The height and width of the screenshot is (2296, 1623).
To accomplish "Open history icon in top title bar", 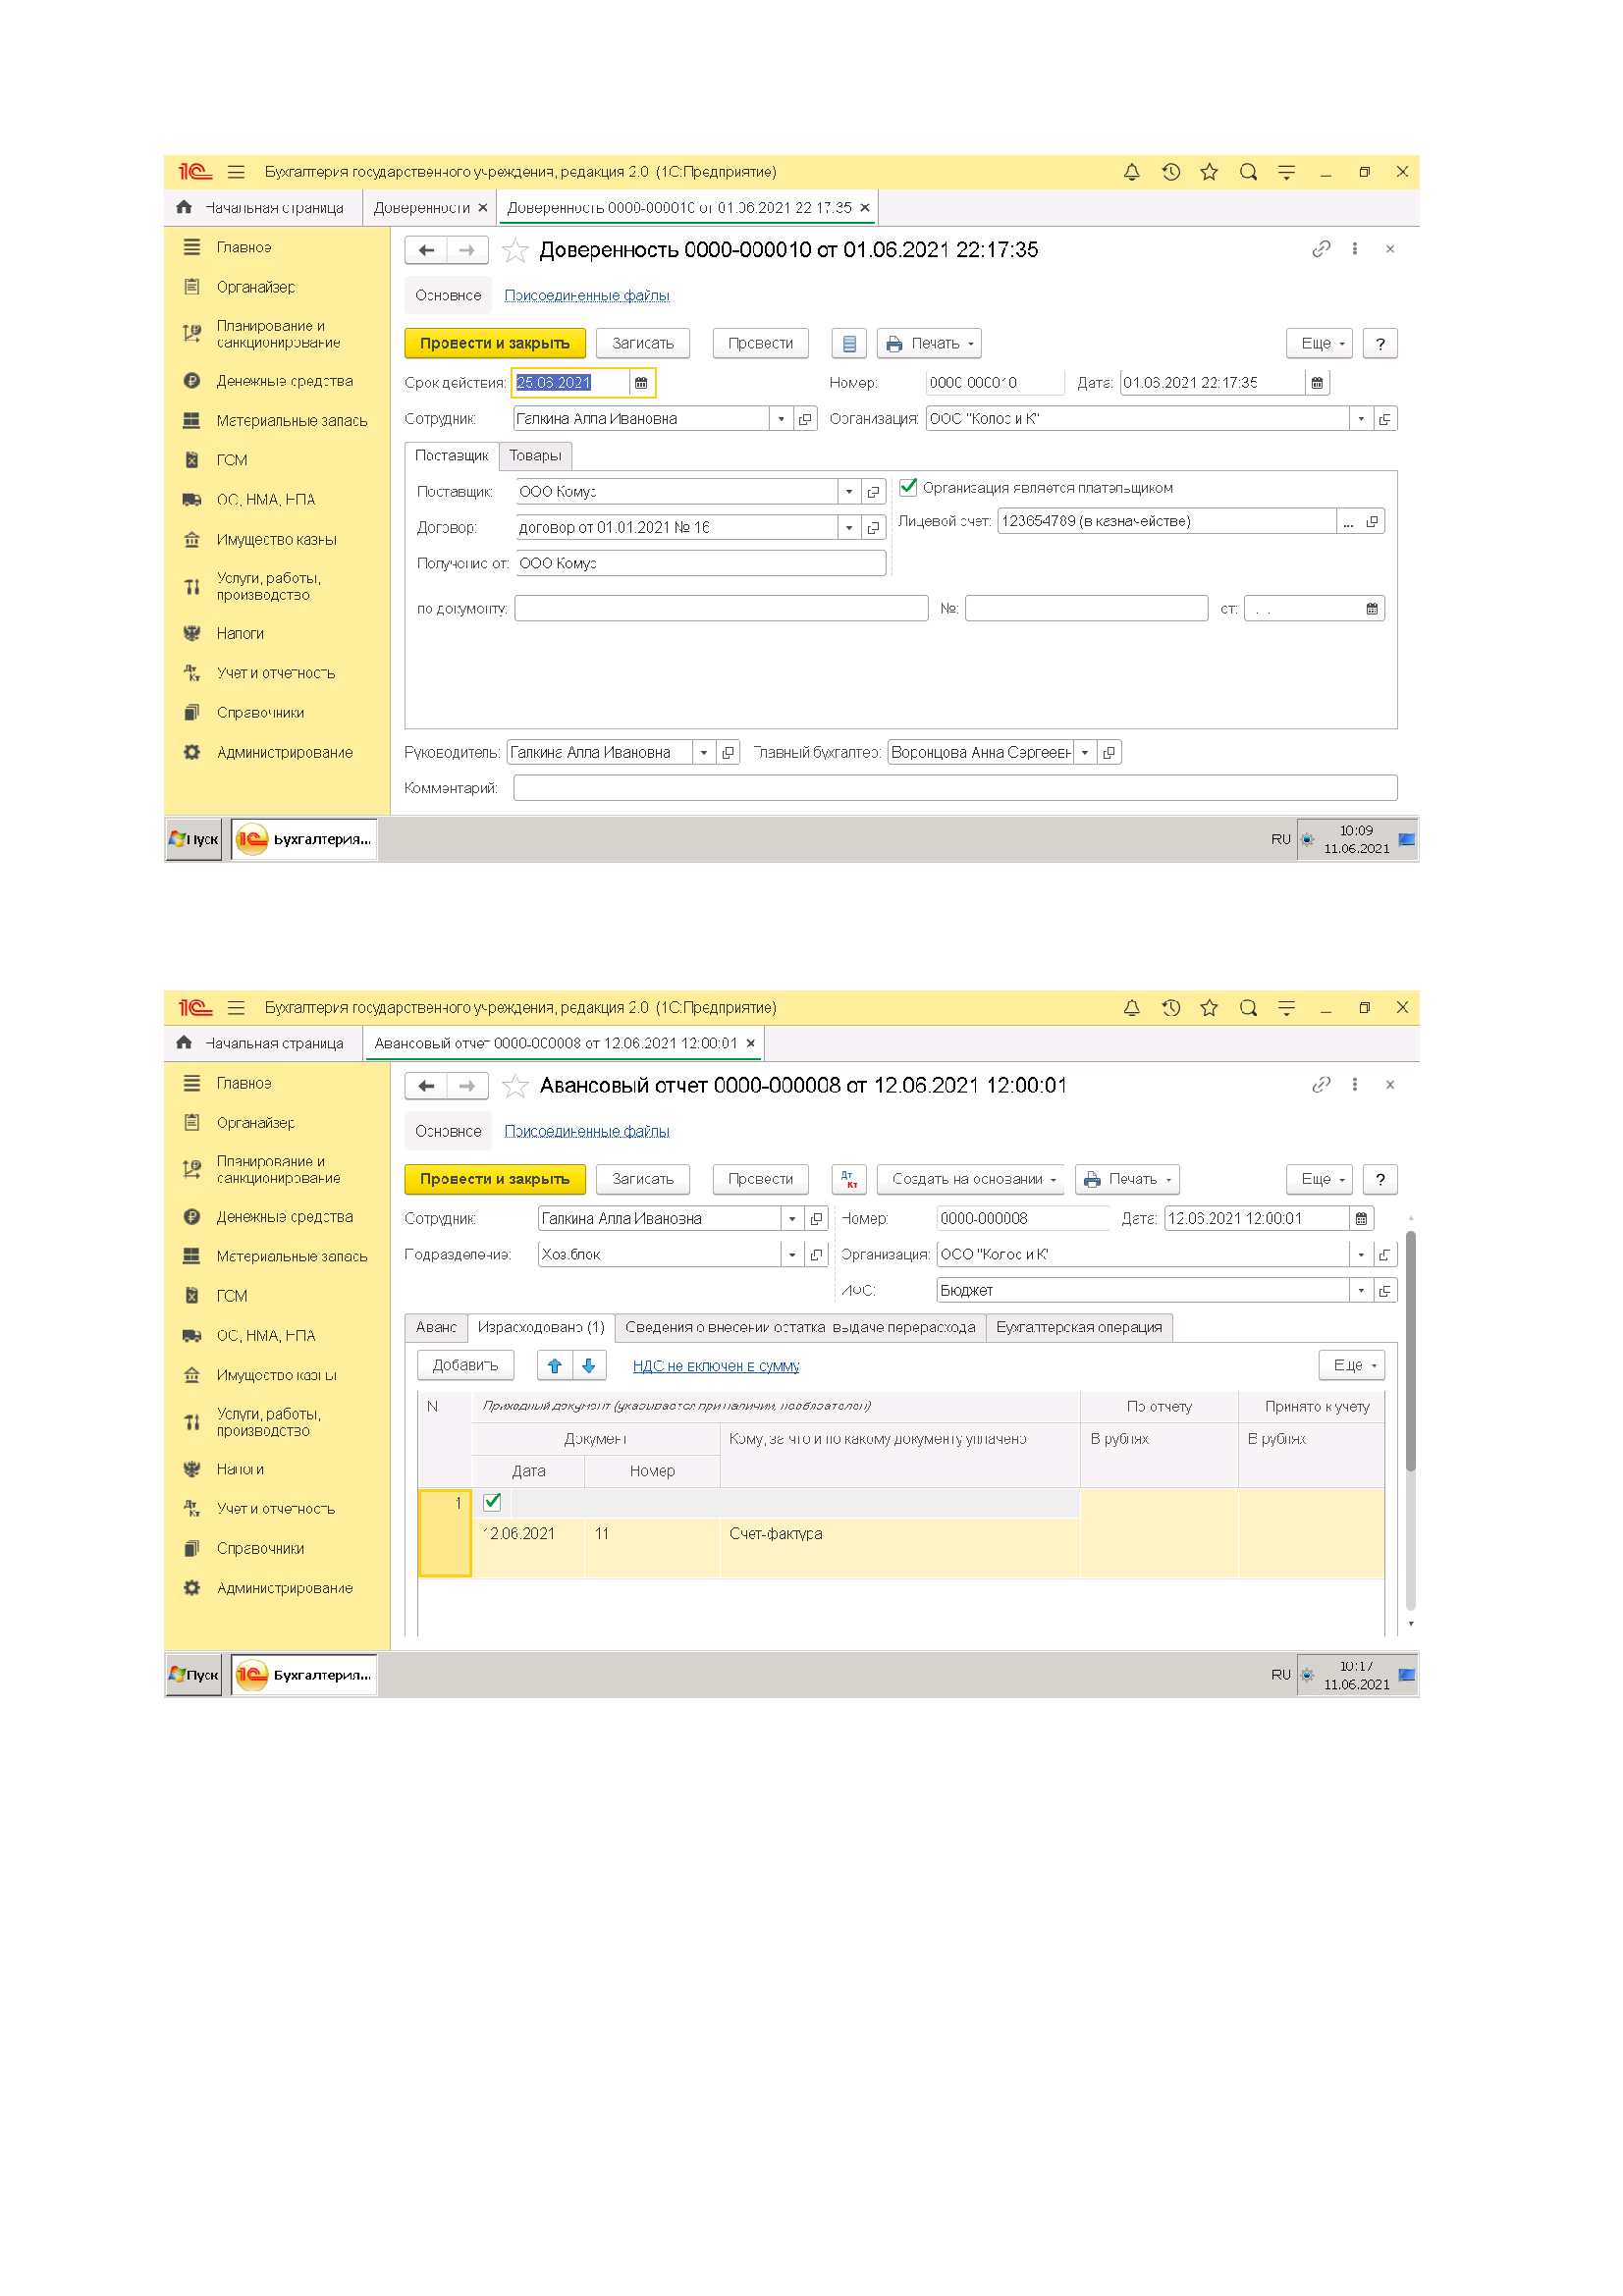I will tap(1170, 172).
